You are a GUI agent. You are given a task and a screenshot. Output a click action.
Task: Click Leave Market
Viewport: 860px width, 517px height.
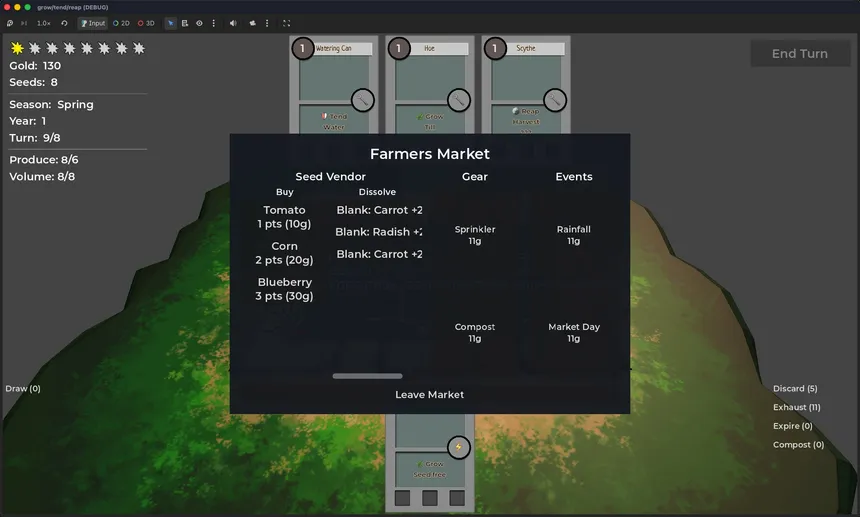pyautogui.click(x=429, y=395)
